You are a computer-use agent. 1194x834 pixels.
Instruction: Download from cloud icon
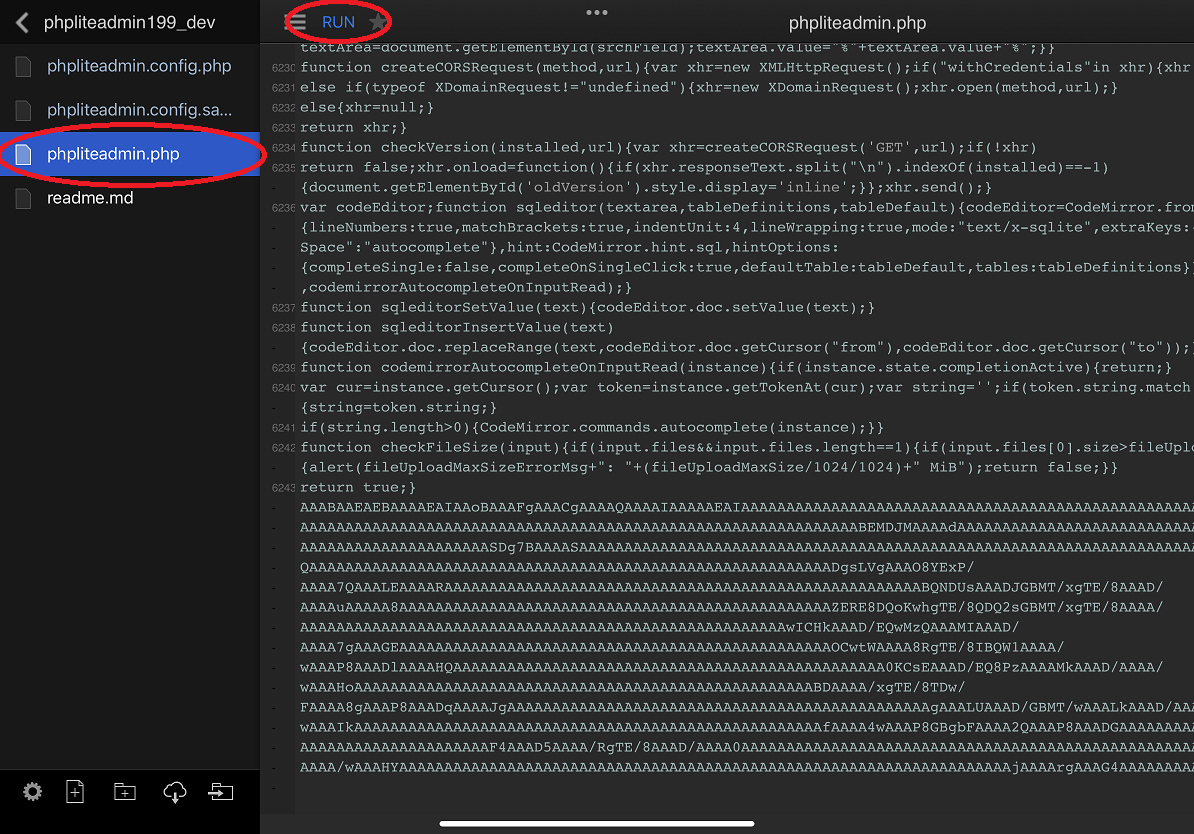[x=174, y=792]
